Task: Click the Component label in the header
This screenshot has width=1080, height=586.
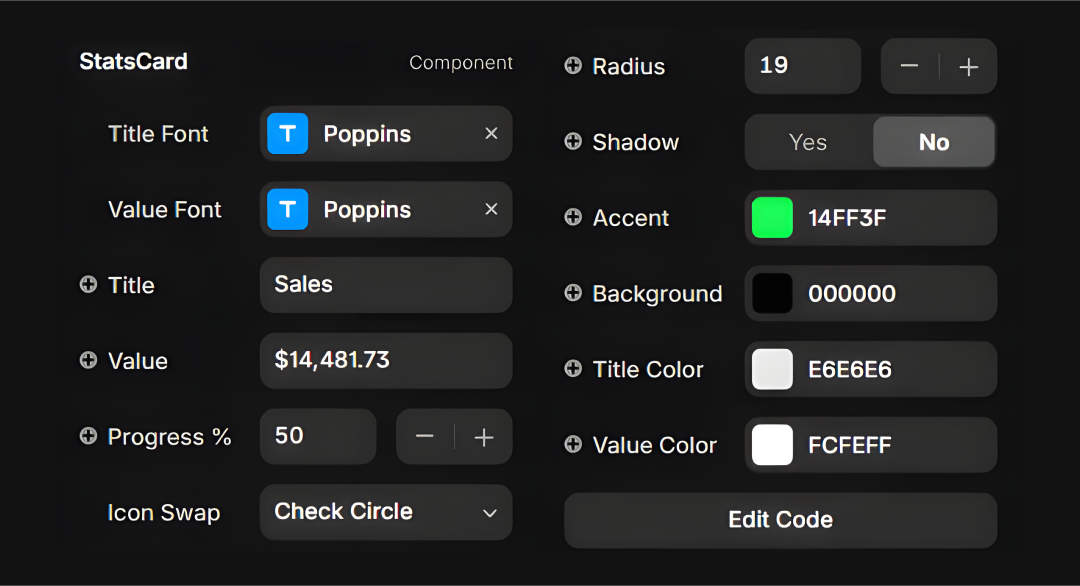Action: (460, 63)
